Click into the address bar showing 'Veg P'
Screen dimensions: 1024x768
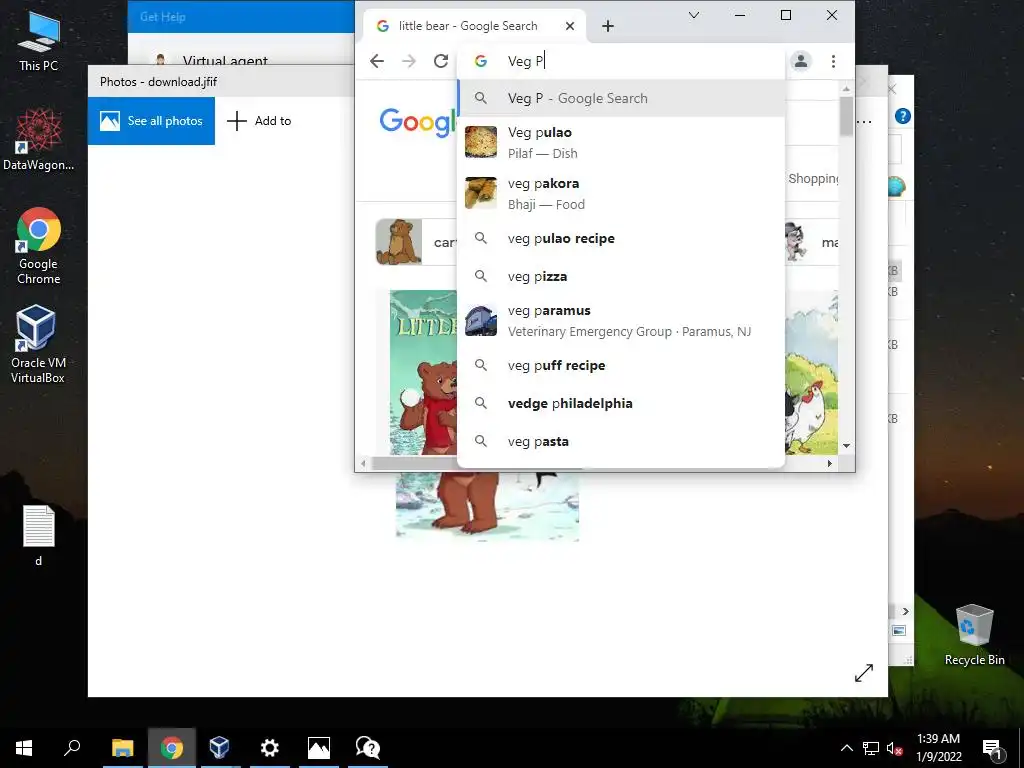point(620,61)
